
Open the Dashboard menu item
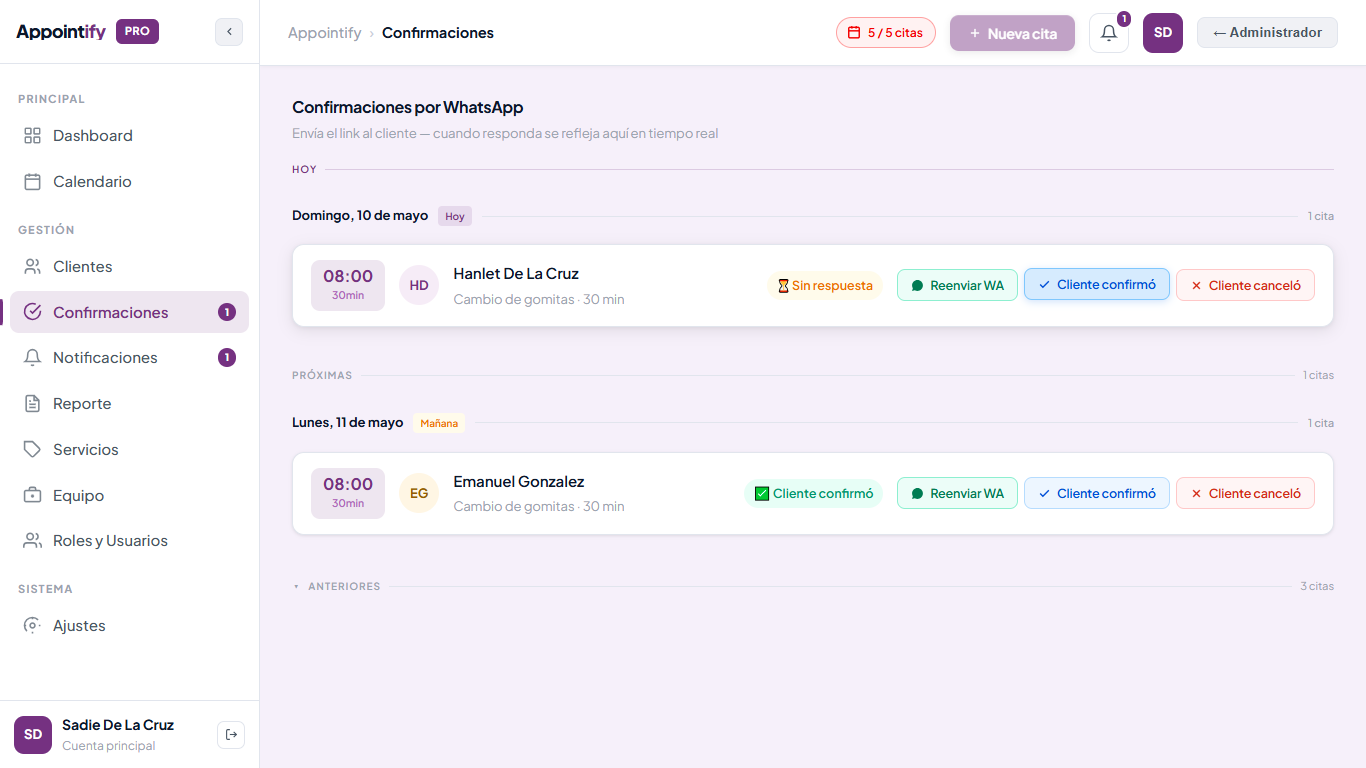coord(130,136)
